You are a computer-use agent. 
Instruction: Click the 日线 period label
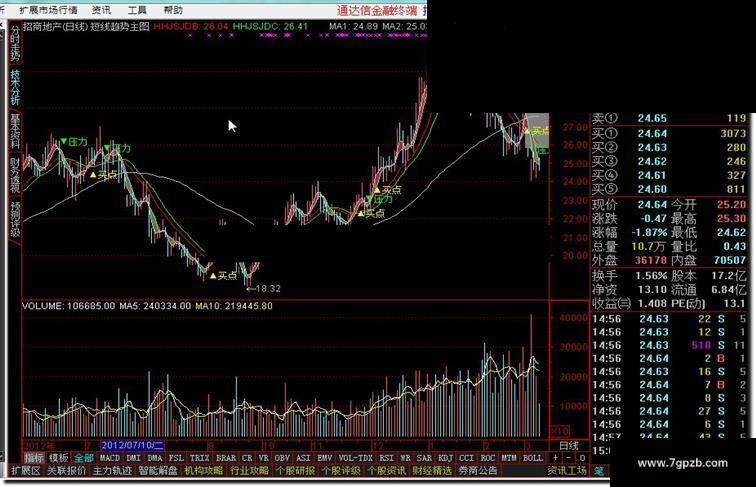click(569, 445)
